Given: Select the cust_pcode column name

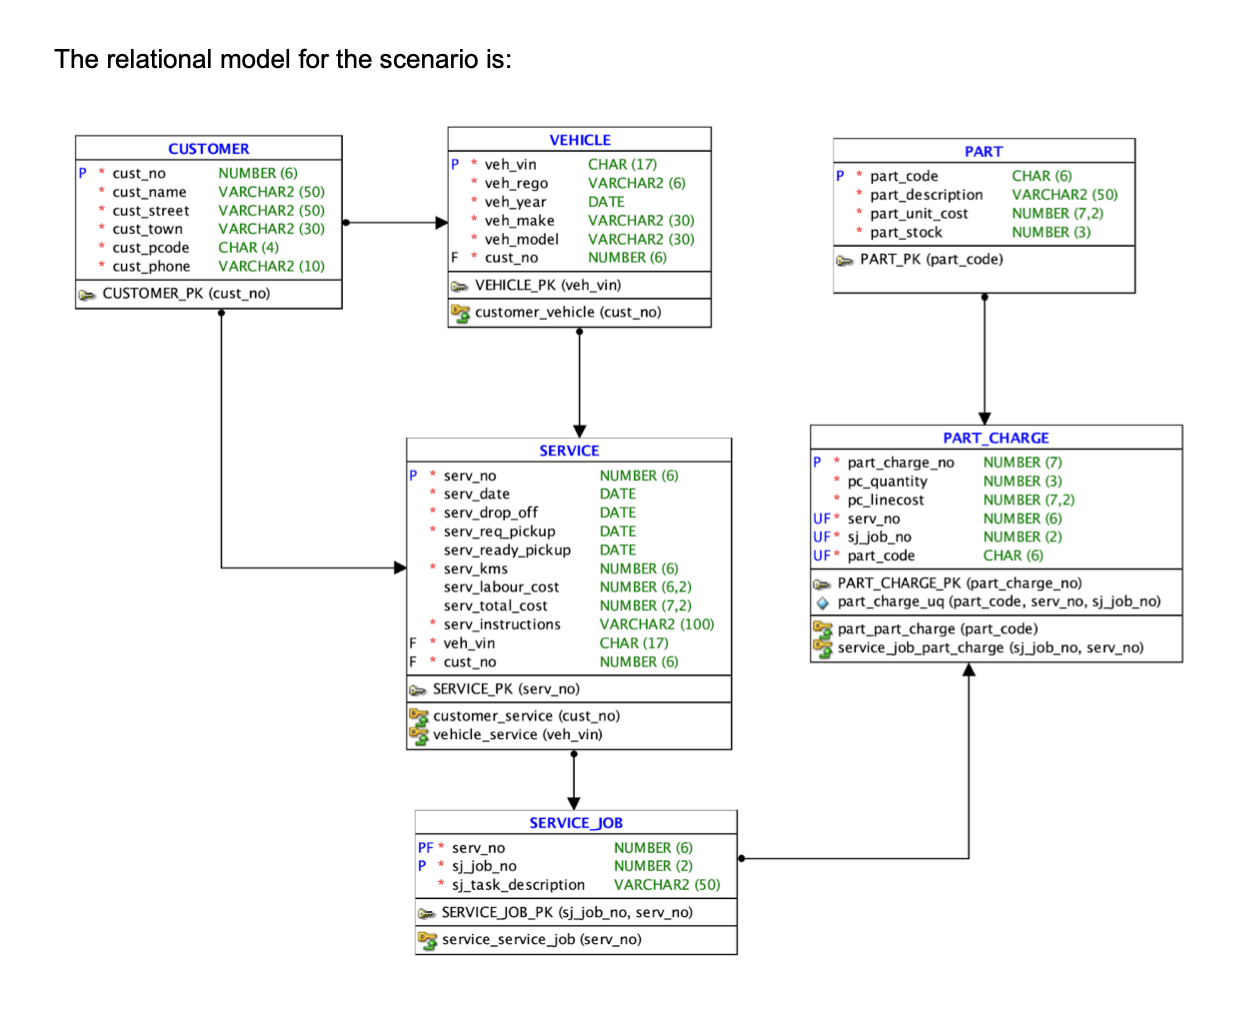Looking at the screenshot, I should coord(151,248).
